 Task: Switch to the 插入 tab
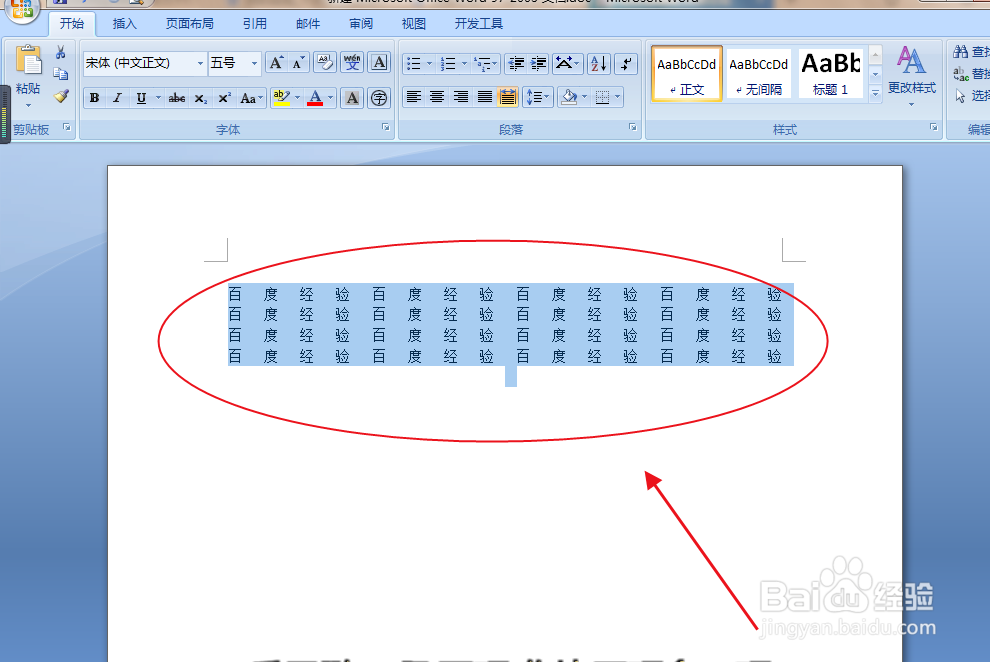click(x=124, y=24)
